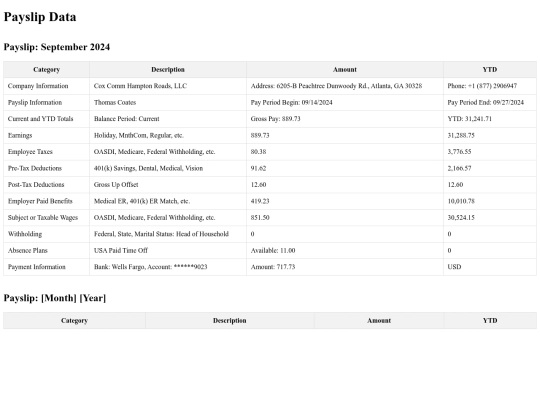Click 'Balance Period: Current' cell
This screenshot has height=405, width=540.
coord(168,119)
